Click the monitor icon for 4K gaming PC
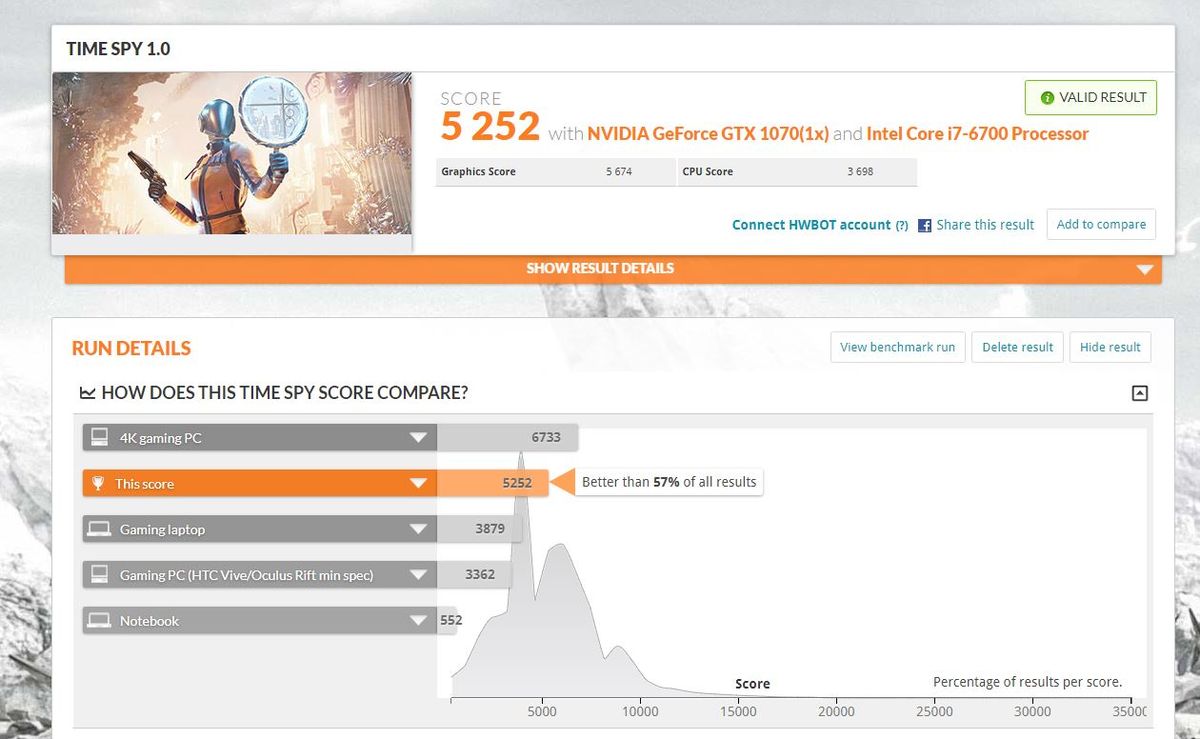Viewport: 1200px width, 739px height. (x=99, y=437)
